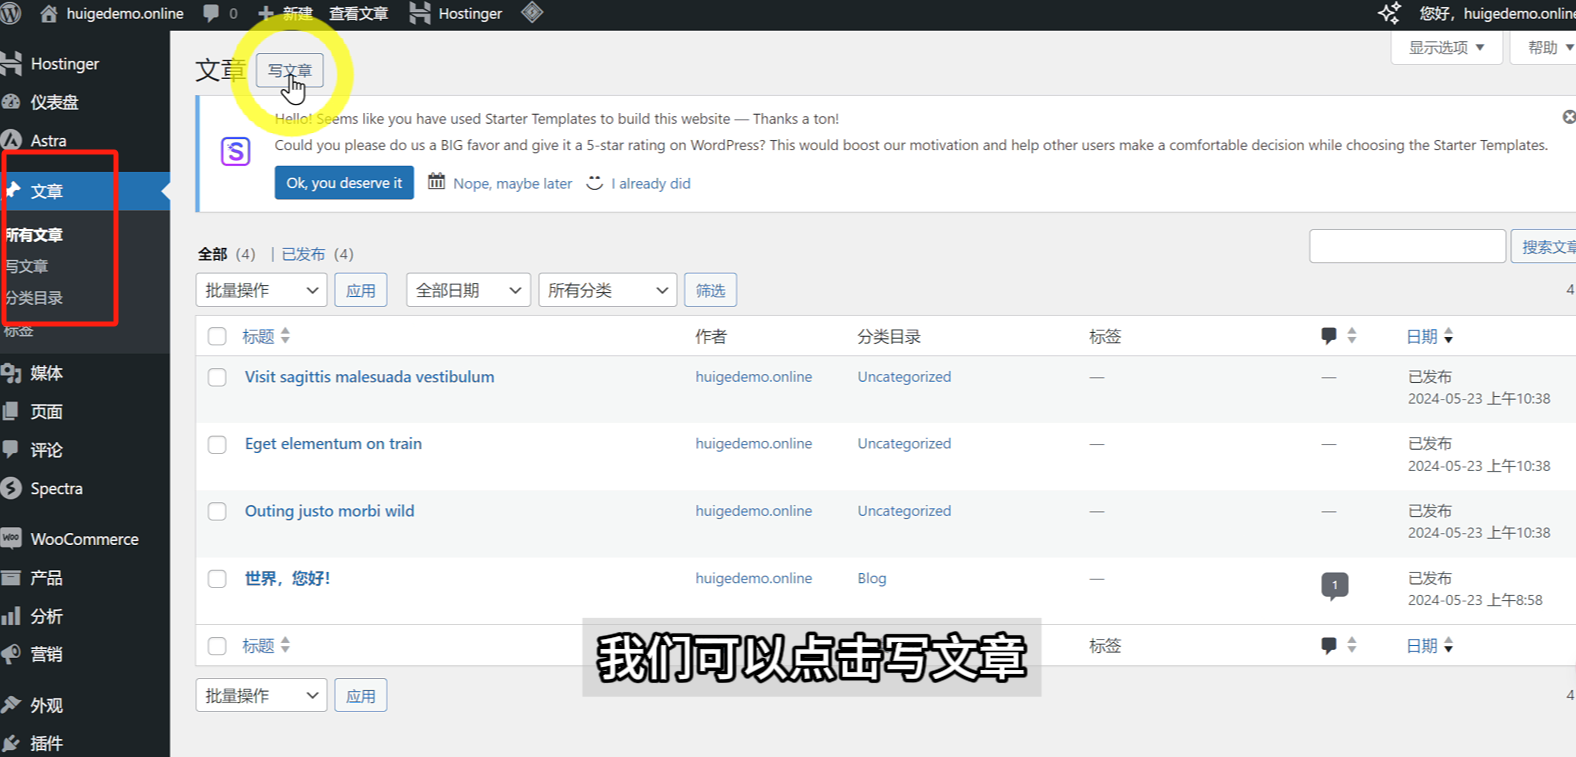Click Starter Templates S logo in notice
The width and height of the screenshot is (1576, 757).
[x=235, y=152]
